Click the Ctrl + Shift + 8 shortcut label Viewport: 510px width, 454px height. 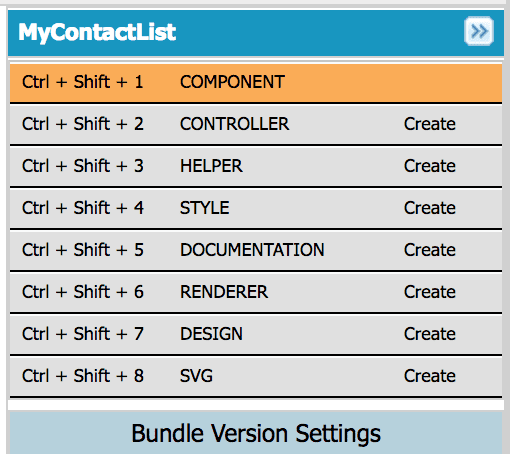[83, 376]
